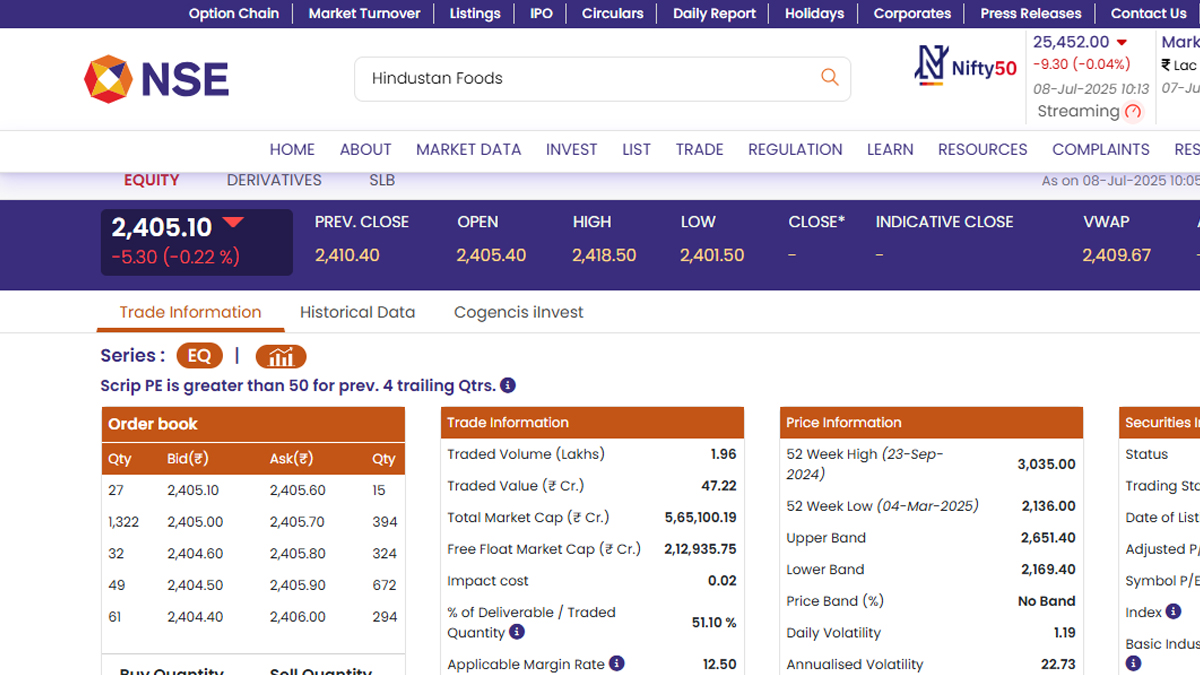1200x675 pixels.
Task: Open the Nifty50 logo
Action: pos(966,66)
